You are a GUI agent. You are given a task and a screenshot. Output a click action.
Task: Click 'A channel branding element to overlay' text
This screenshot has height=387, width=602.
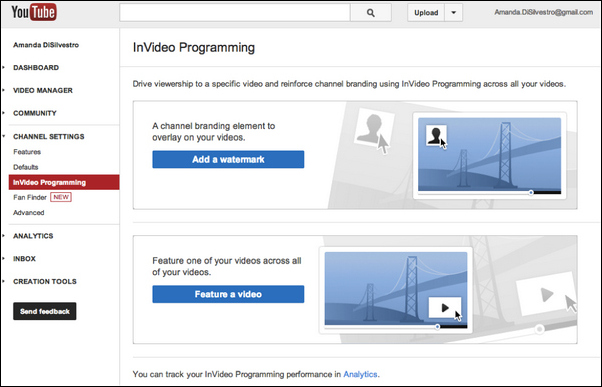[213, 131]
